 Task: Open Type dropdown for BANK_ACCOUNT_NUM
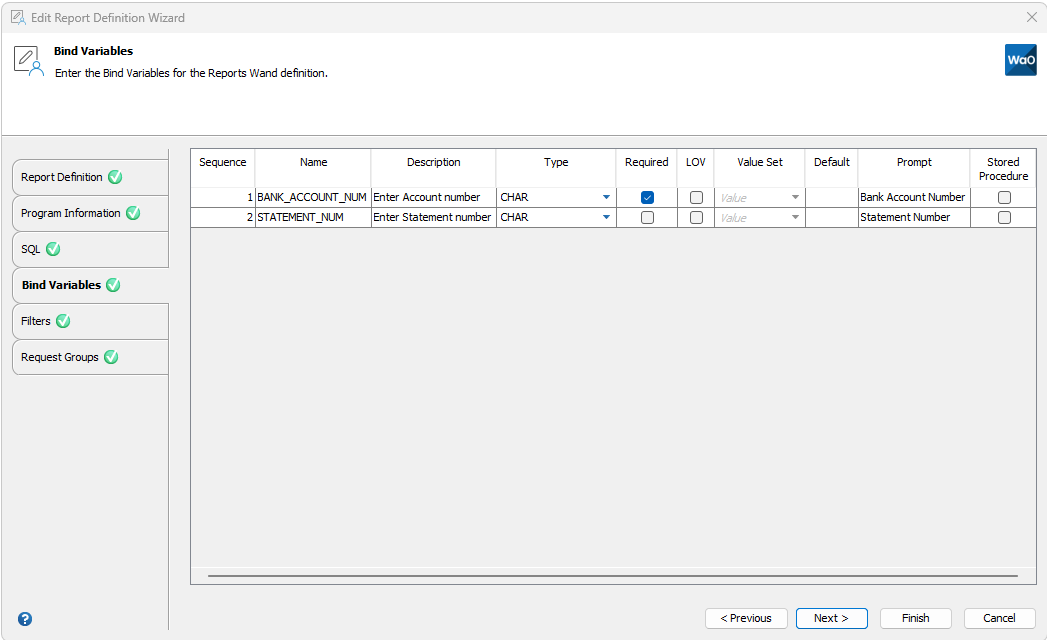point(606,198)
